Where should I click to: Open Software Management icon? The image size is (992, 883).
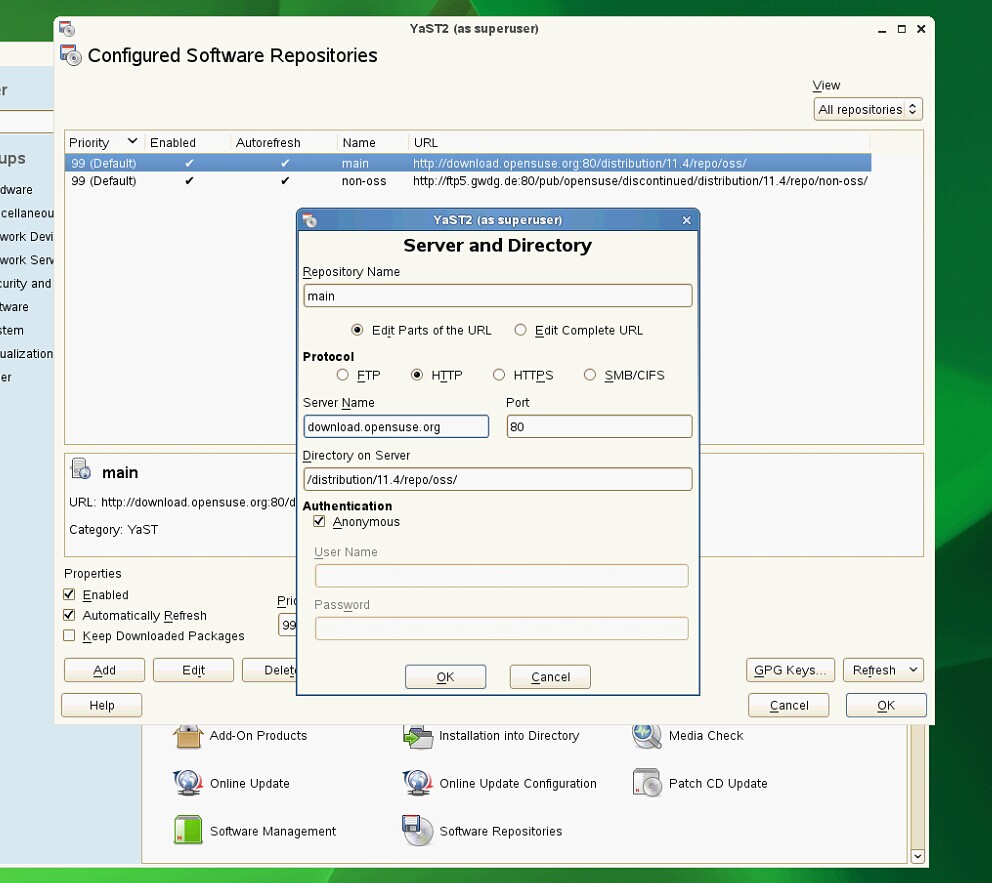coord(188,831)
